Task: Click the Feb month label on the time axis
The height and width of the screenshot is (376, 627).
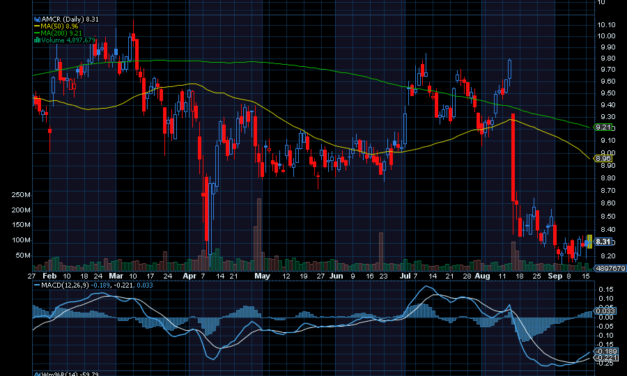Action: coord(50,276)
